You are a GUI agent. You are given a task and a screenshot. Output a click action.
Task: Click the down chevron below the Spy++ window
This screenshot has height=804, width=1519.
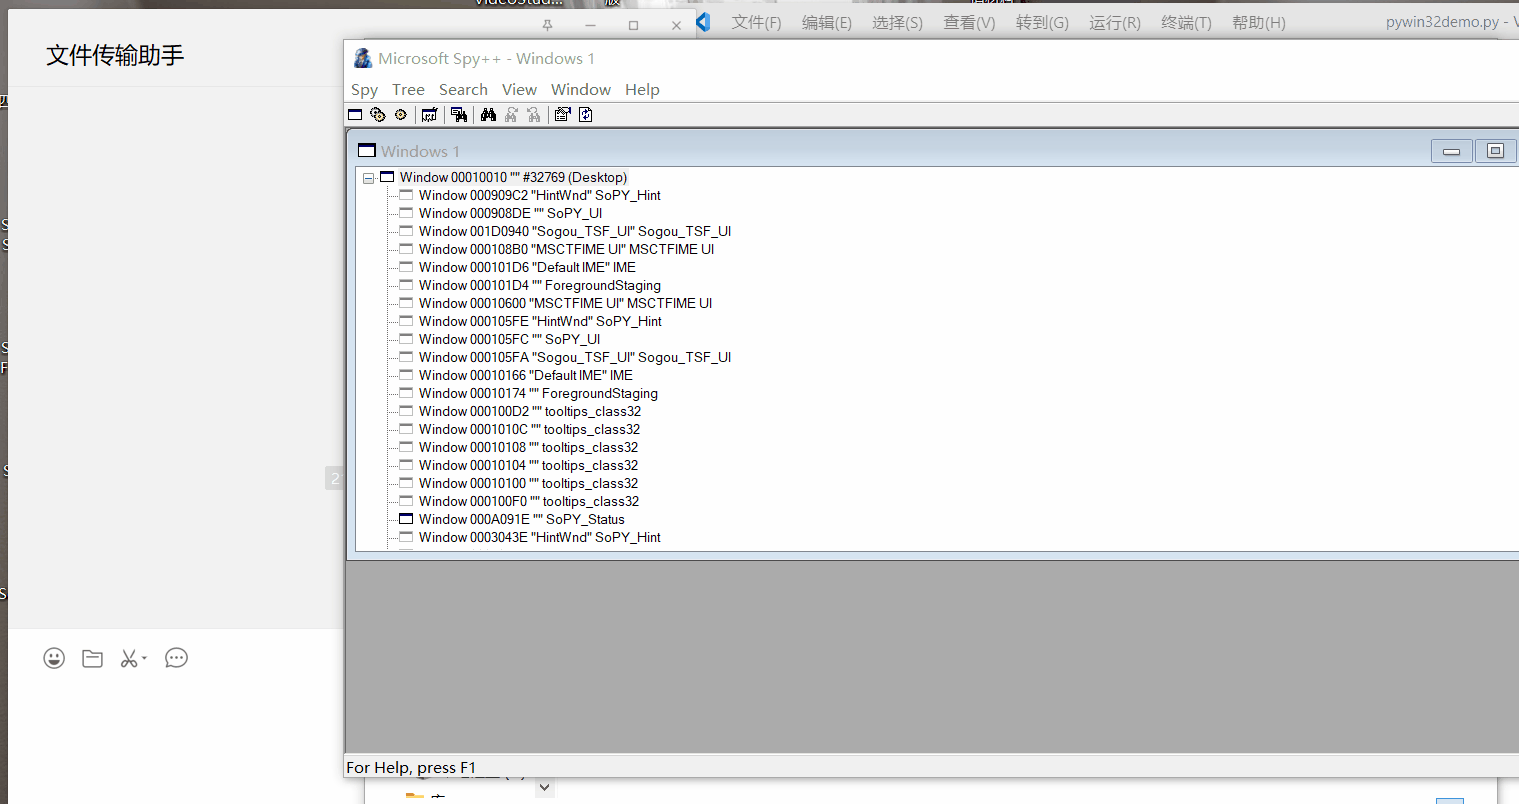[544, 787]
